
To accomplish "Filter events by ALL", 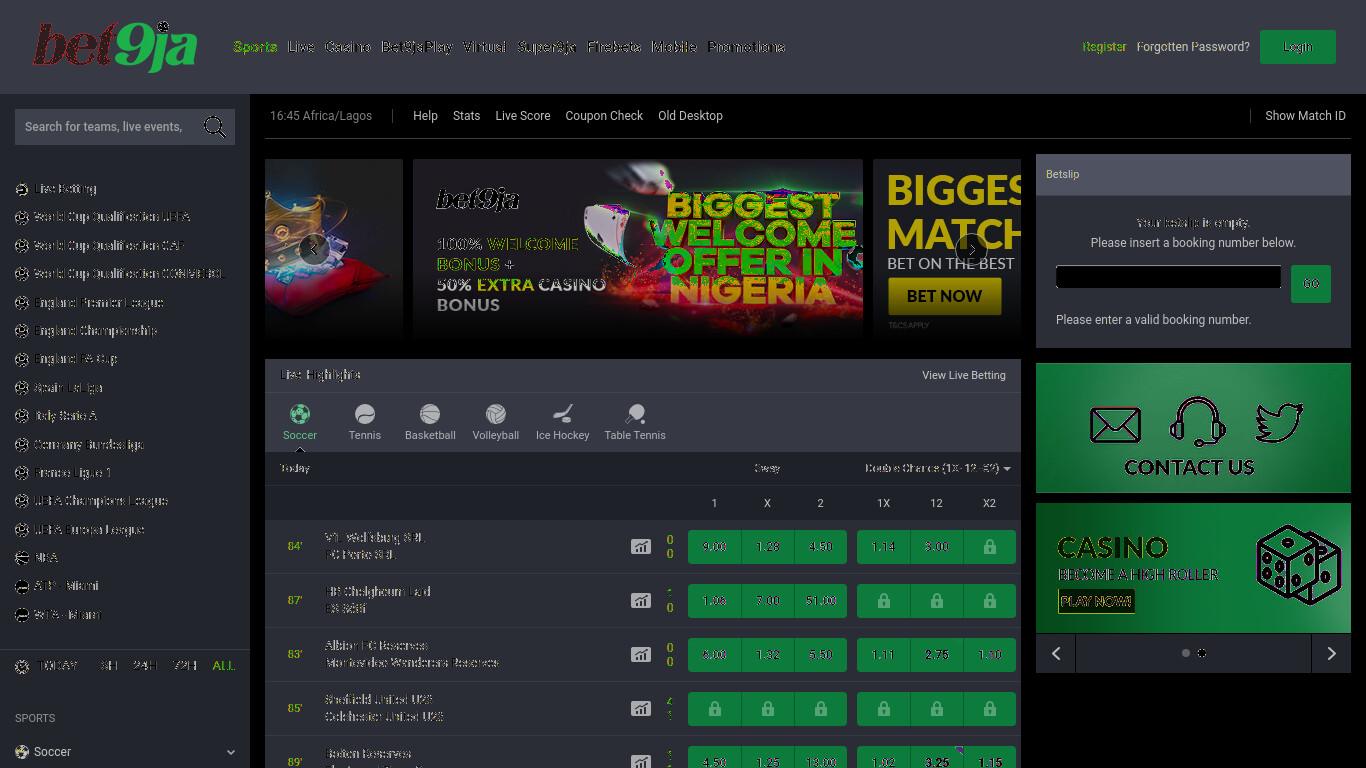I will [x=224, y=666].
